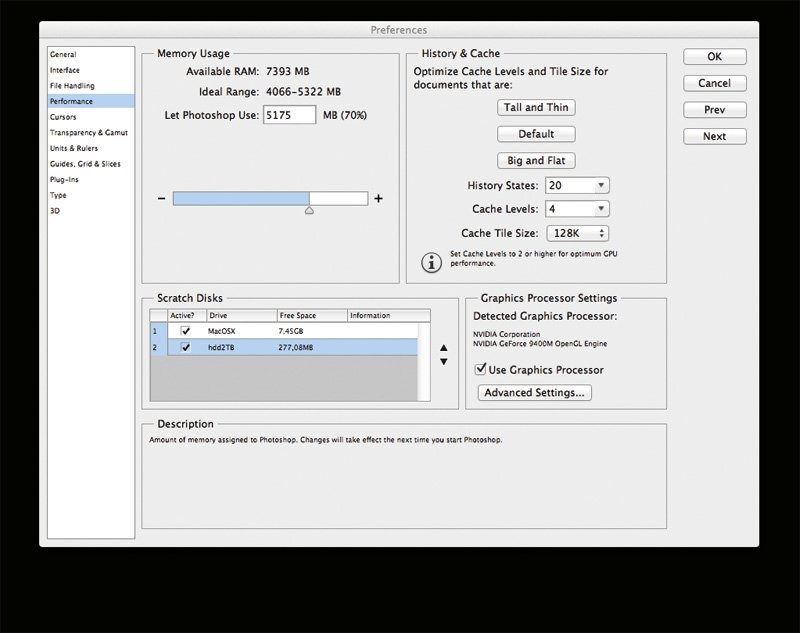Click the minus icon beside memory slider
The height and width of the screenshot is (633, 800).
pos(162,198)
